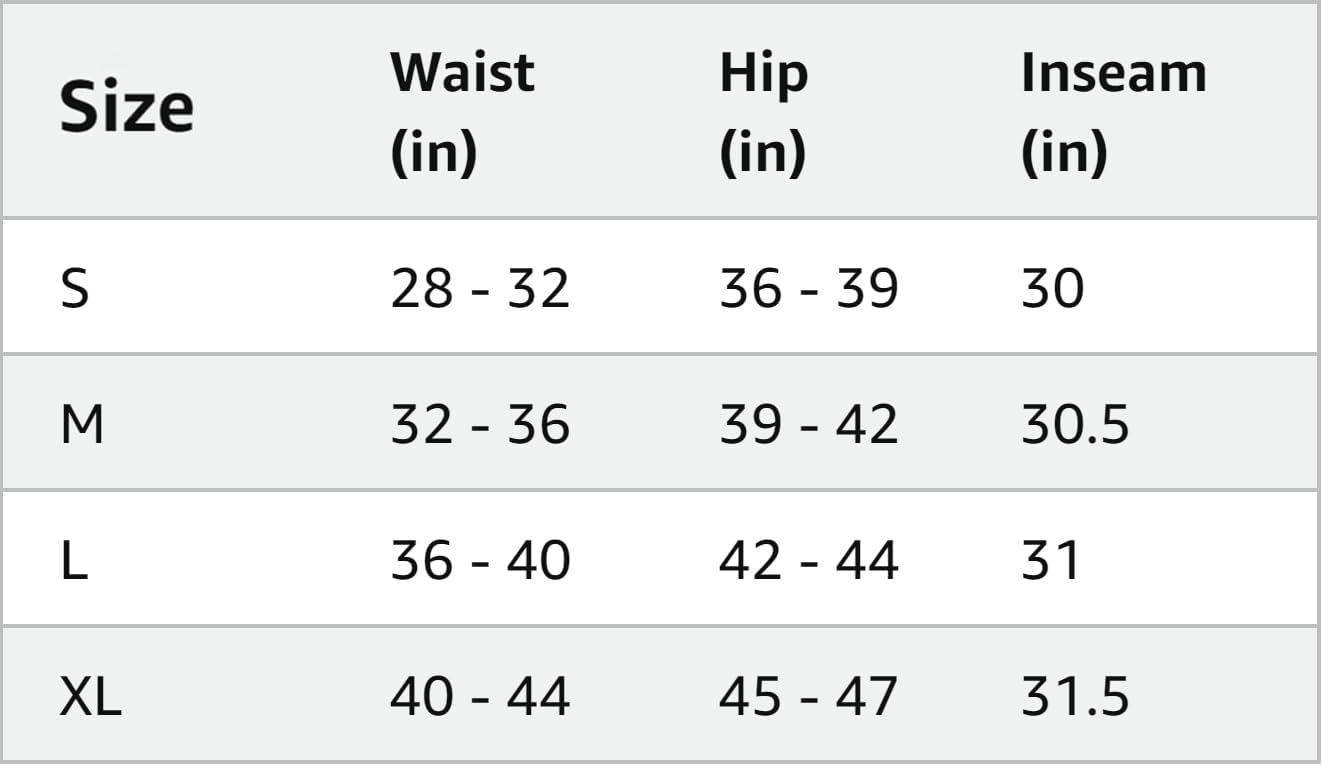Image resolution: width=1322 pixels, height=765 pixels.
Task: Click waist value 40 - 44
Action: 480,696
